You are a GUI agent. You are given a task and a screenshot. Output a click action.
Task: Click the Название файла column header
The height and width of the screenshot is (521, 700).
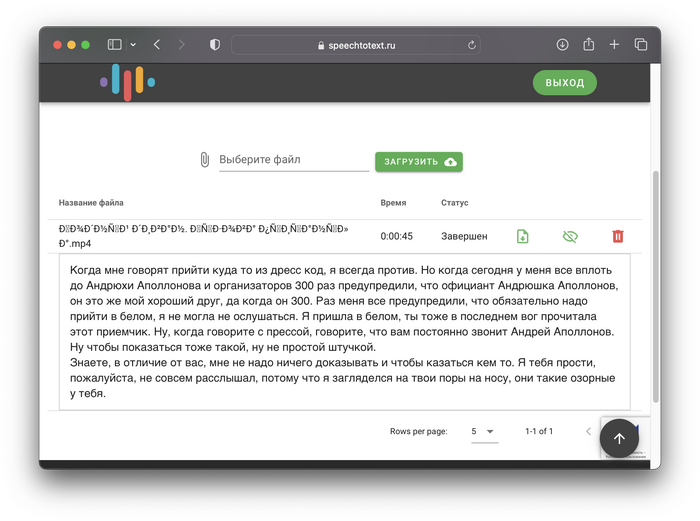pyautogui.click(x=91, y=203)
